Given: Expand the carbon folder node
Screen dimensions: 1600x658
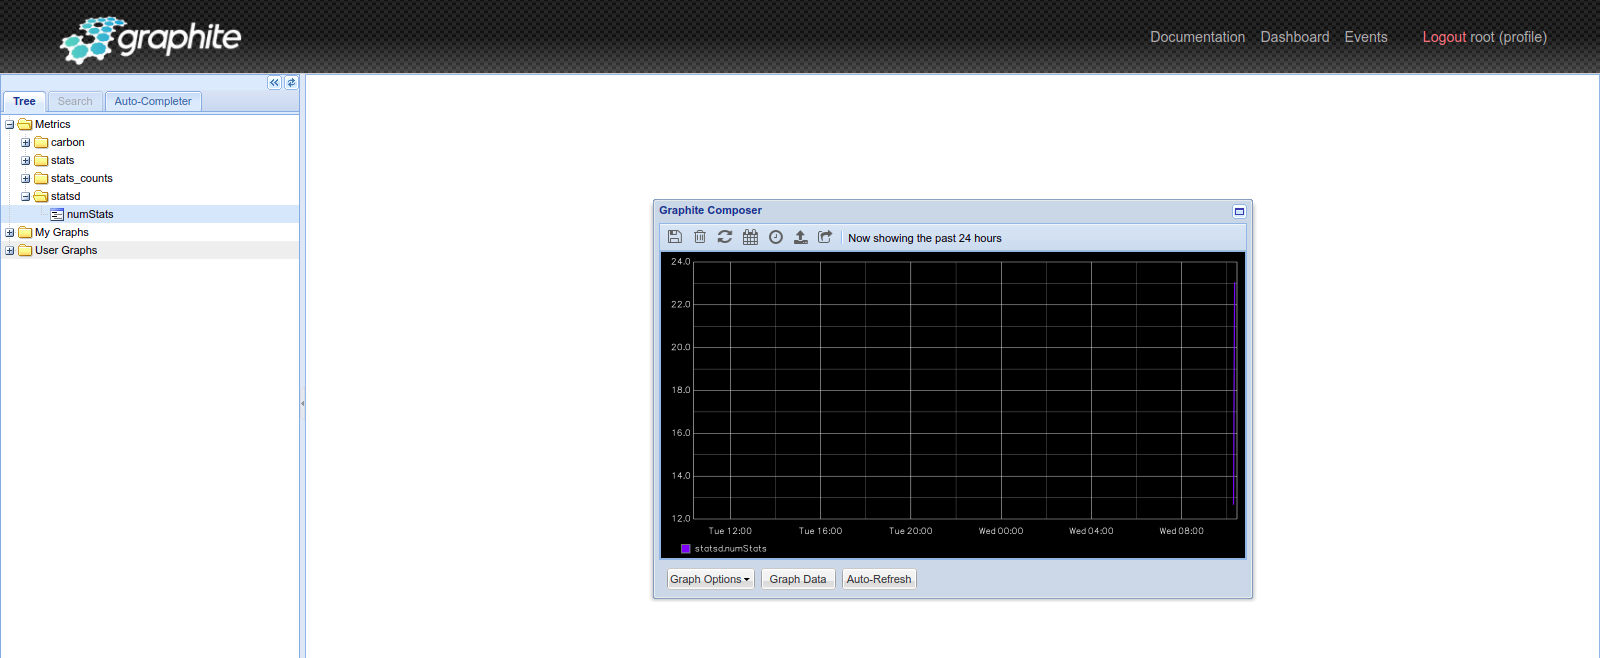Looking at the screenshot, I should (26, 142).
